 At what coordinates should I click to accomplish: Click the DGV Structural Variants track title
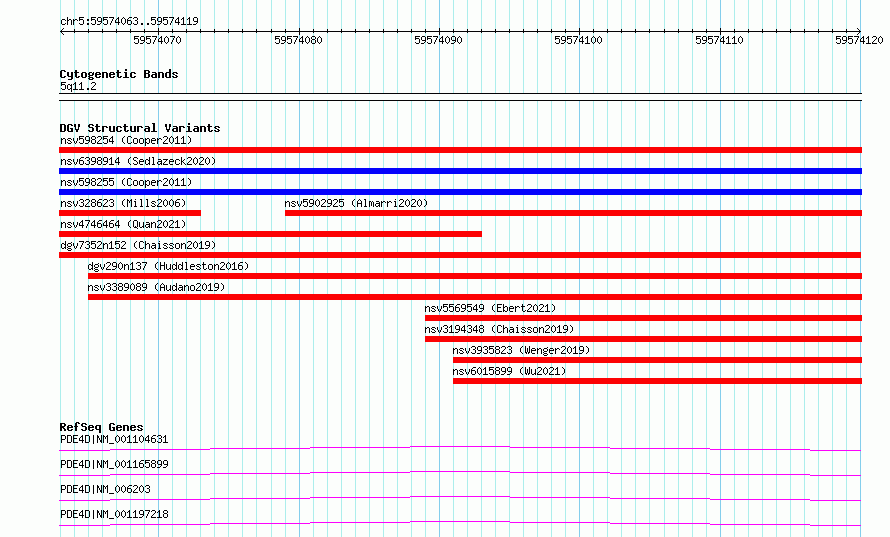pos(140,128)
